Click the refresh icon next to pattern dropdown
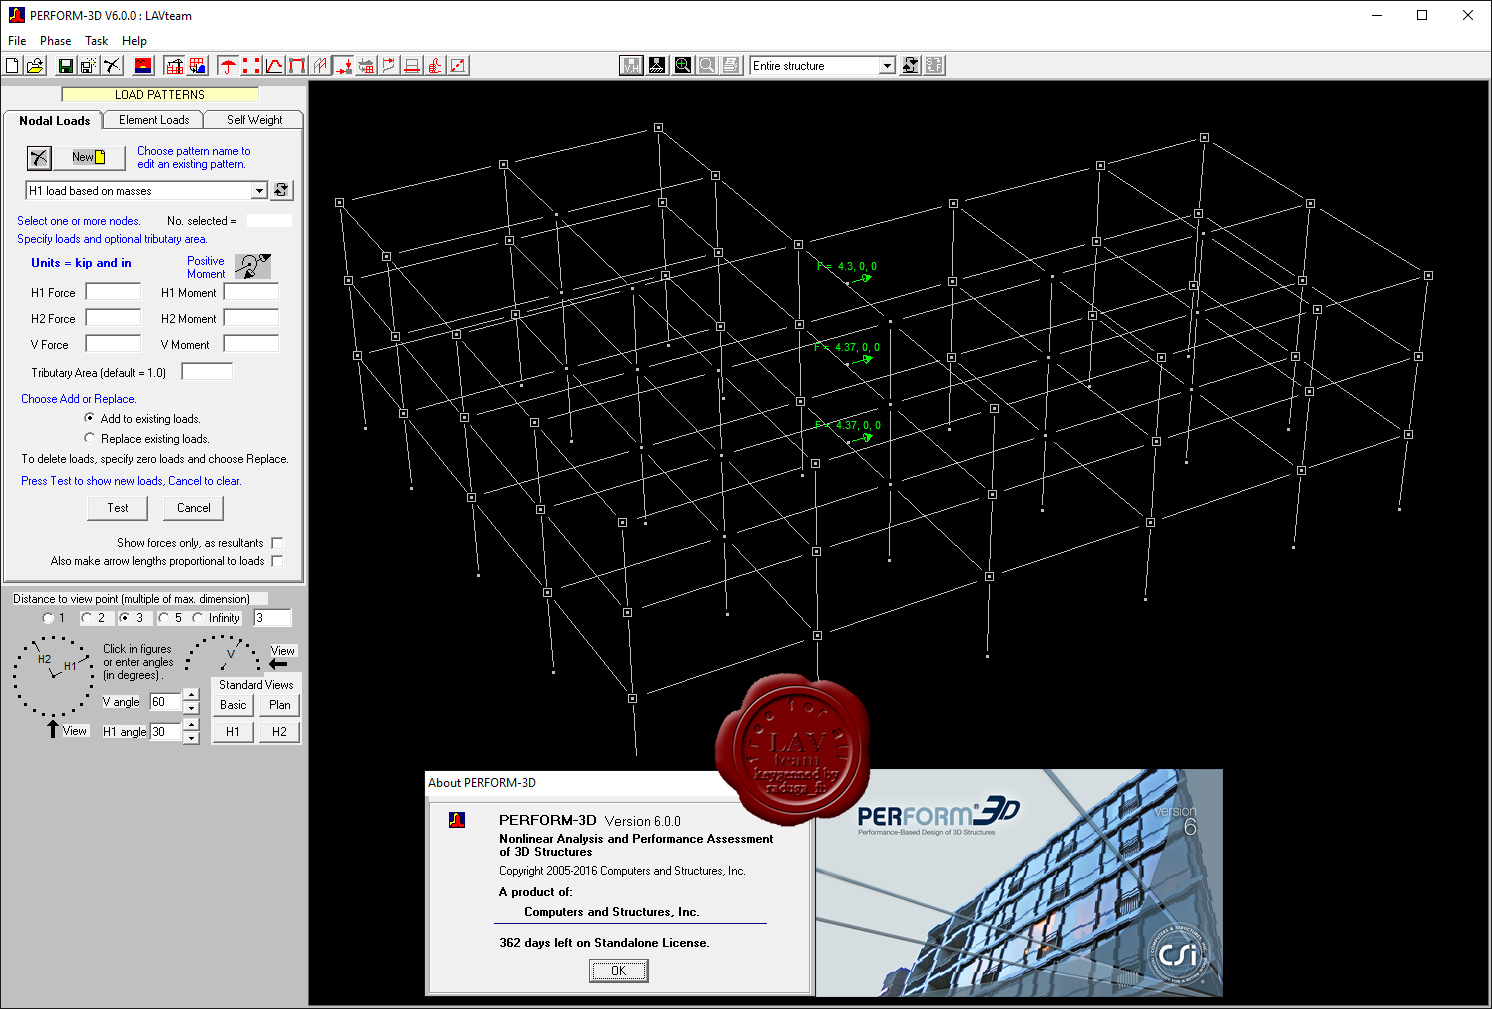1492x1009 pixels. pos(282,190)
